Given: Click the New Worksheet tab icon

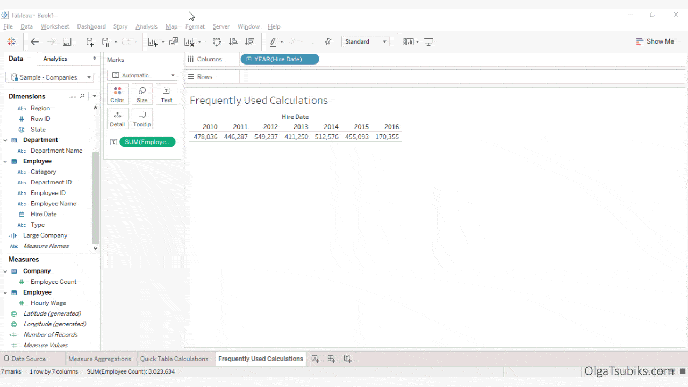Looking at the screenshot, I should tap(315, 359).
